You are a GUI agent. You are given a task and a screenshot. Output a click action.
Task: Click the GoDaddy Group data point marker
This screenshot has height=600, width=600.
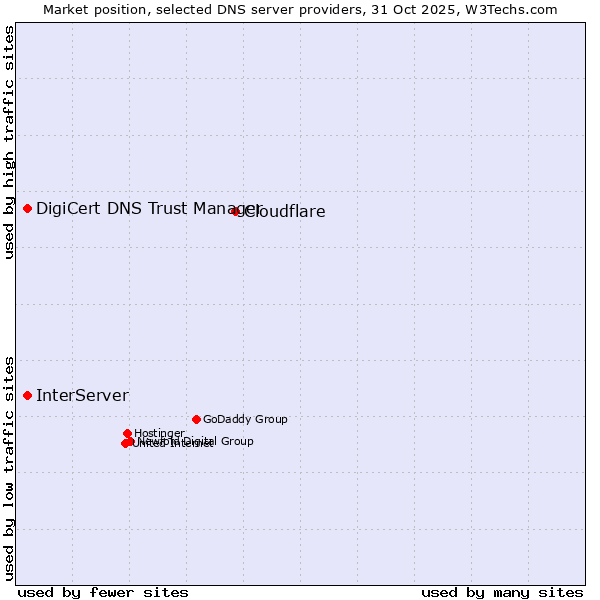click(x=196, y=419)
